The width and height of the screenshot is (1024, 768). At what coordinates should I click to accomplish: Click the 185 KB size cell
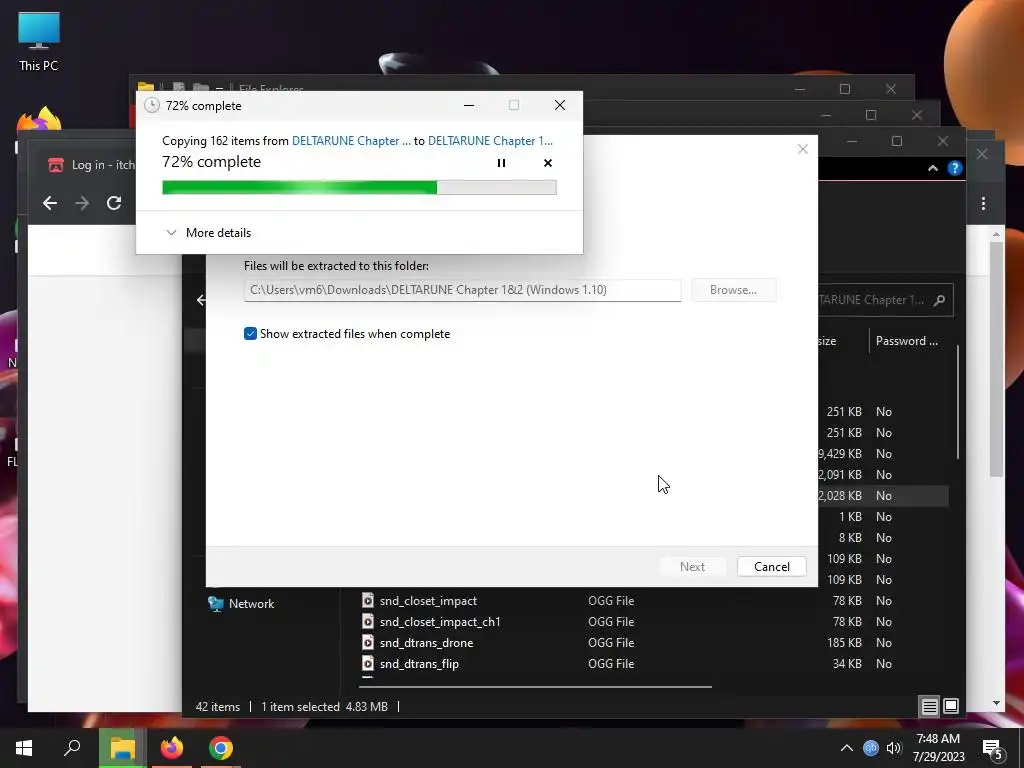tap(844, 643)
